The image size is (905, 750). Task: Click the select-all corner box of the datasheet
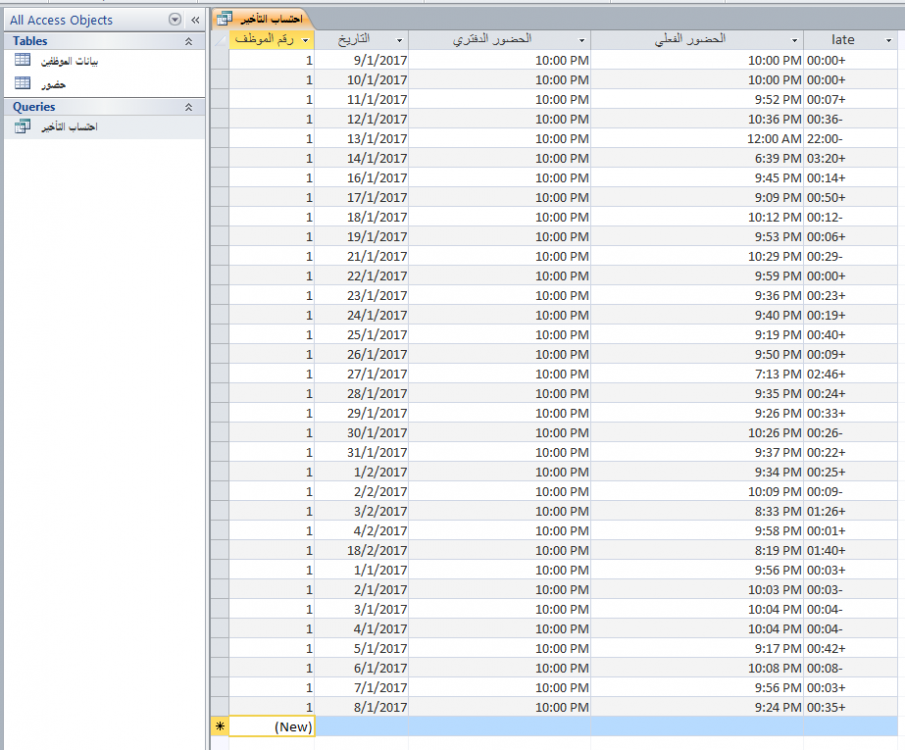220,40
